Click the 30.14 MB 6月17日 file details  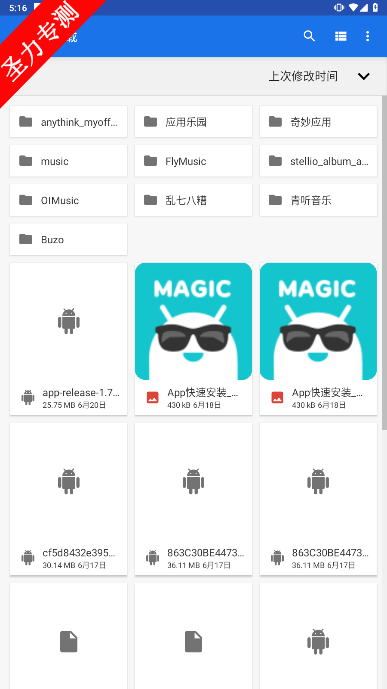(x=74, y=565)
